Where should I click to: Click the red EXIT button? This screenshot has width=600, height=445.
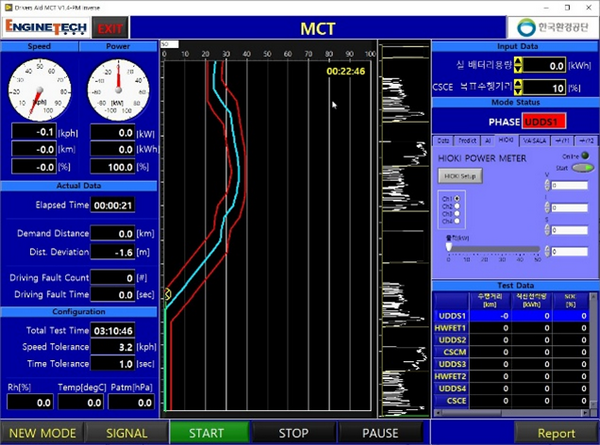[110, 28]
